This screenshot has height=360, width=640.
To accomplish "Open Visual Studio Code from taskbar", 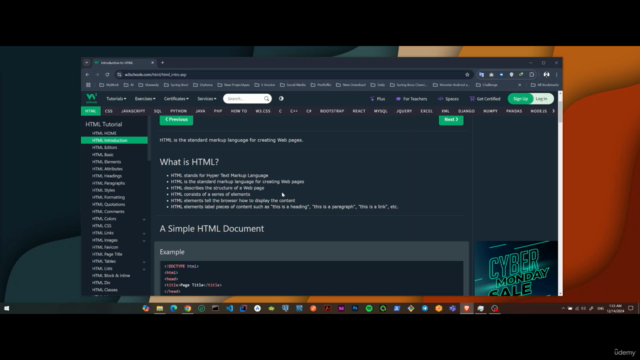I will point(229,308).
